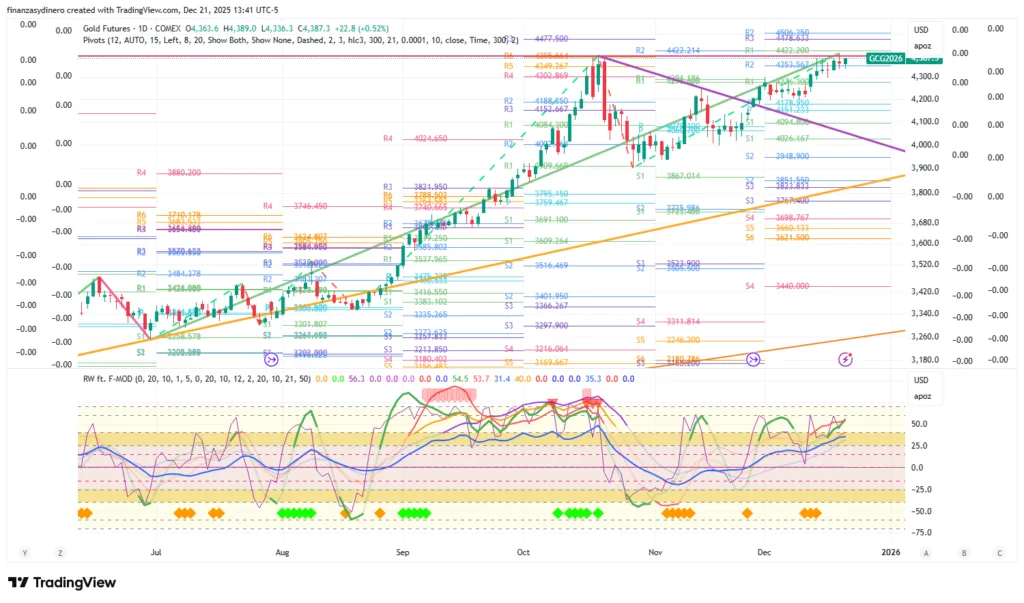Click the Y scale letter on the time axis

pyautogui.click(x=26, y=552)
